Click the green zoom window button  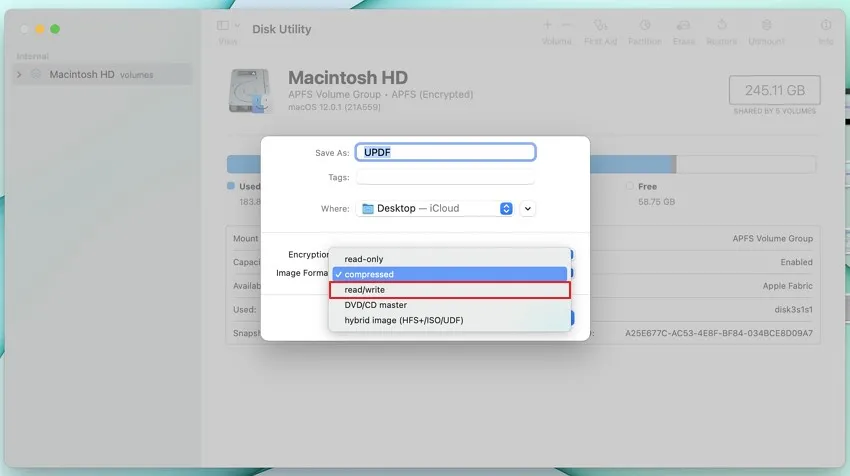tap(55, 29)
